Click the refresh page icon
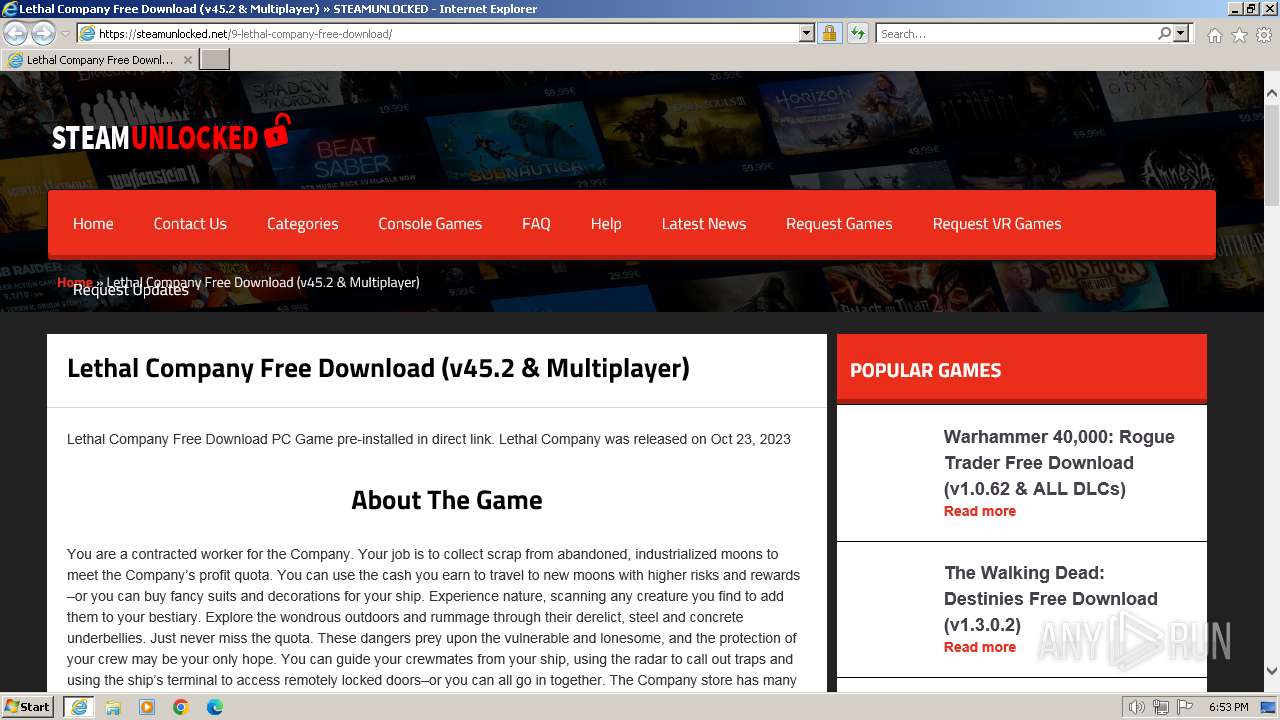The height and width of the screenshot is (720, 1280). [857, 33]
